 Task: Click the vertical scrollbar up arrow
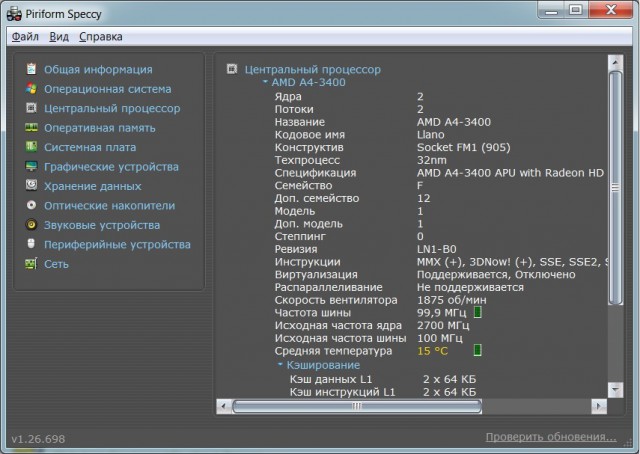615,63
